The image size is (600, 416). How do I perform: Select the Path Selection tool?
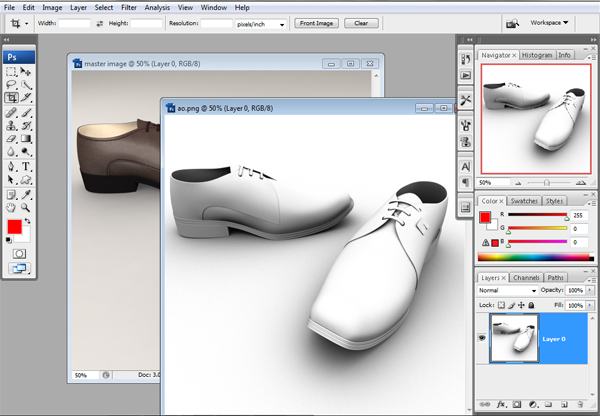[x=11, y=179]
